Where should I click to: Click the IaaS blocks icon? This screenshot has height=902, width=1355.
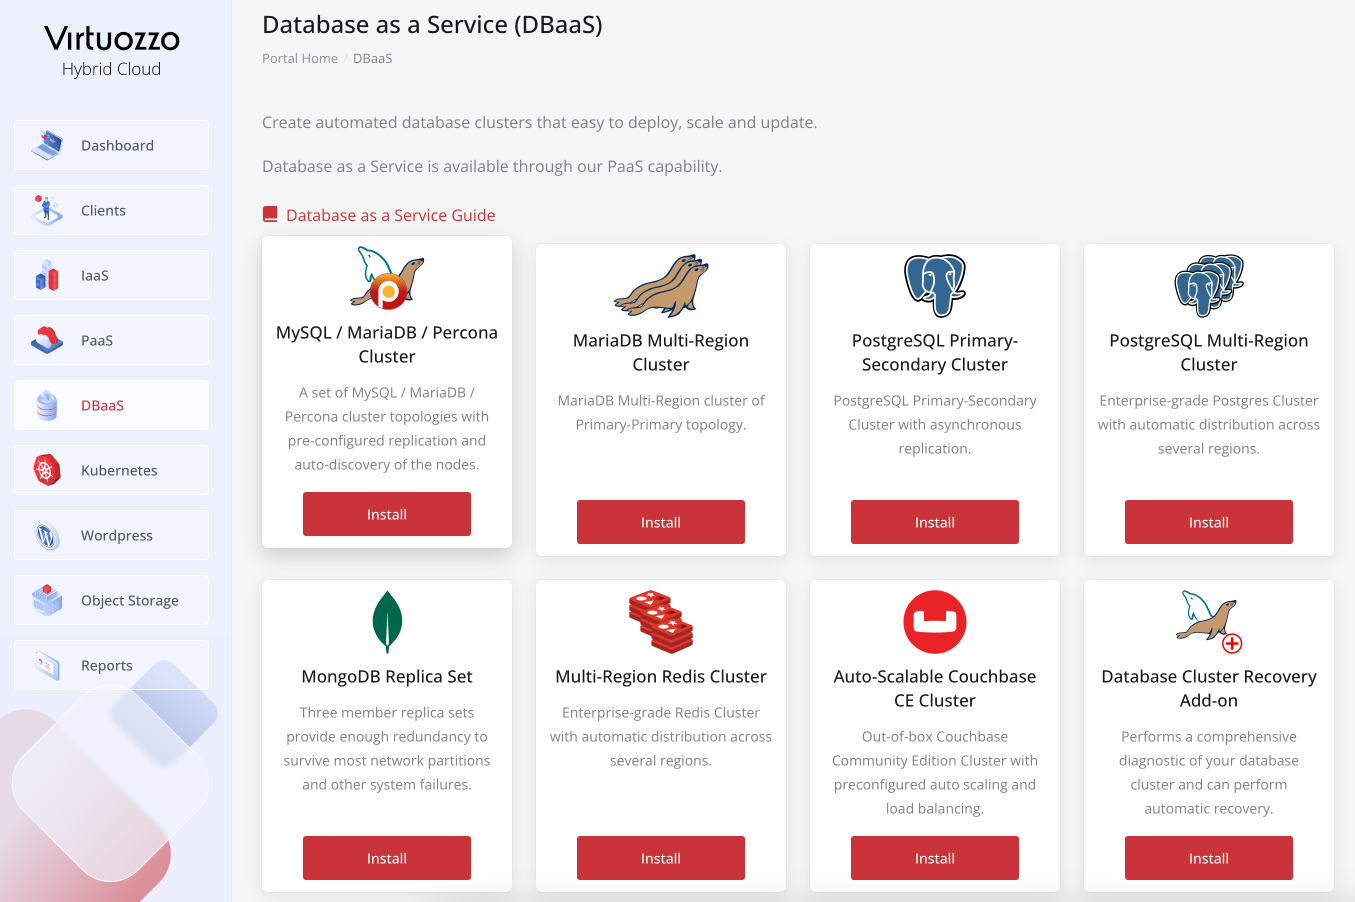(x=47, y=275)
